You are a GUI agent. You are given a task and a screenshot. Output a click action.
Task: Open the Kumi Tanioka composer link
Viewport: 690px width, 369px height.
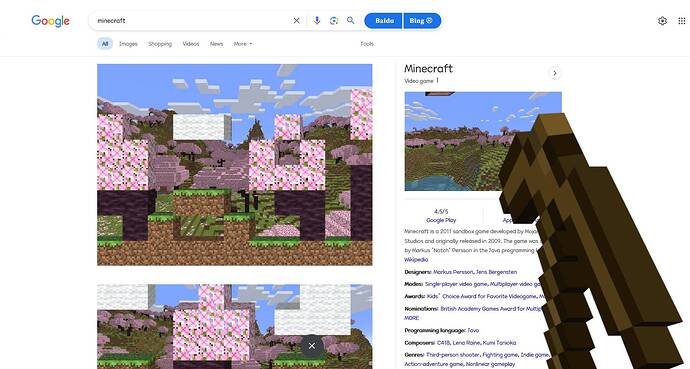pos(500,343)
